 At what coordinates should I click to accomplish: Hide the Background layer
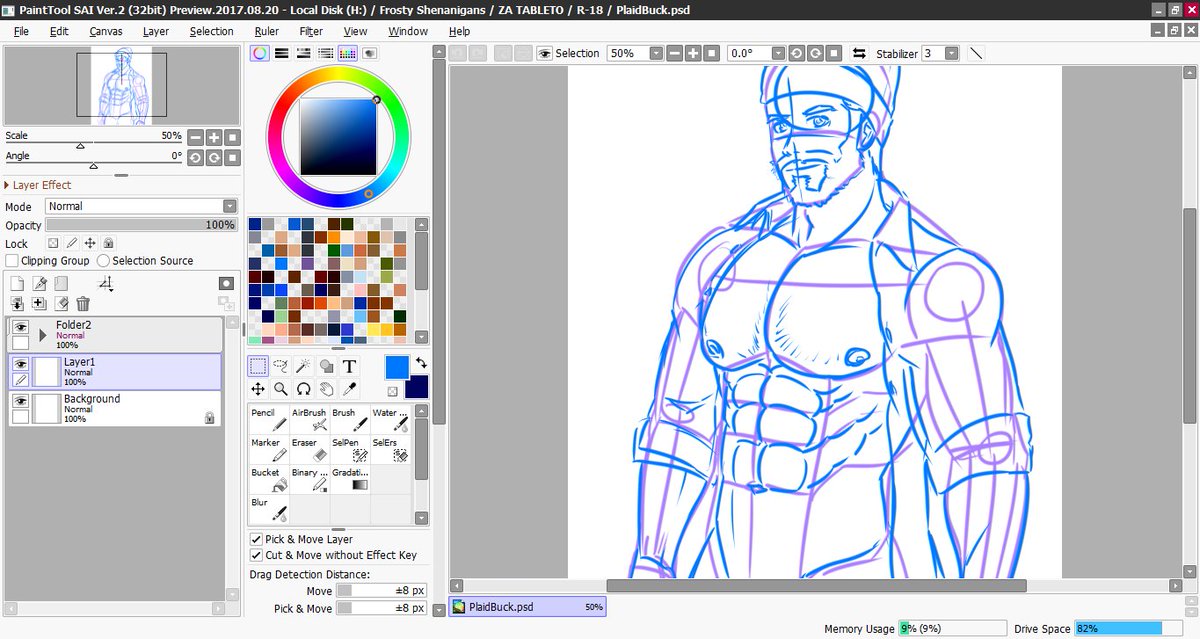20,400
